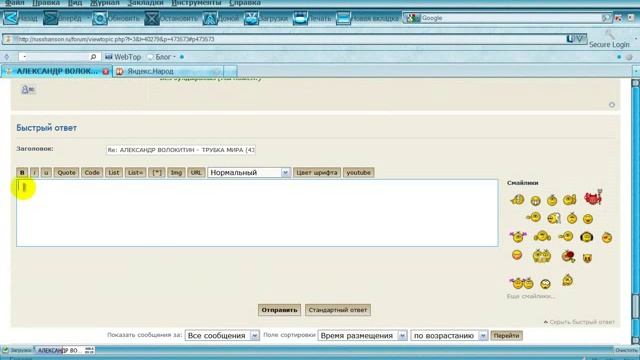Submit reply with Отправить button
Image resolution: width=640 pixels, height=360 pixels.
[279, 310]
